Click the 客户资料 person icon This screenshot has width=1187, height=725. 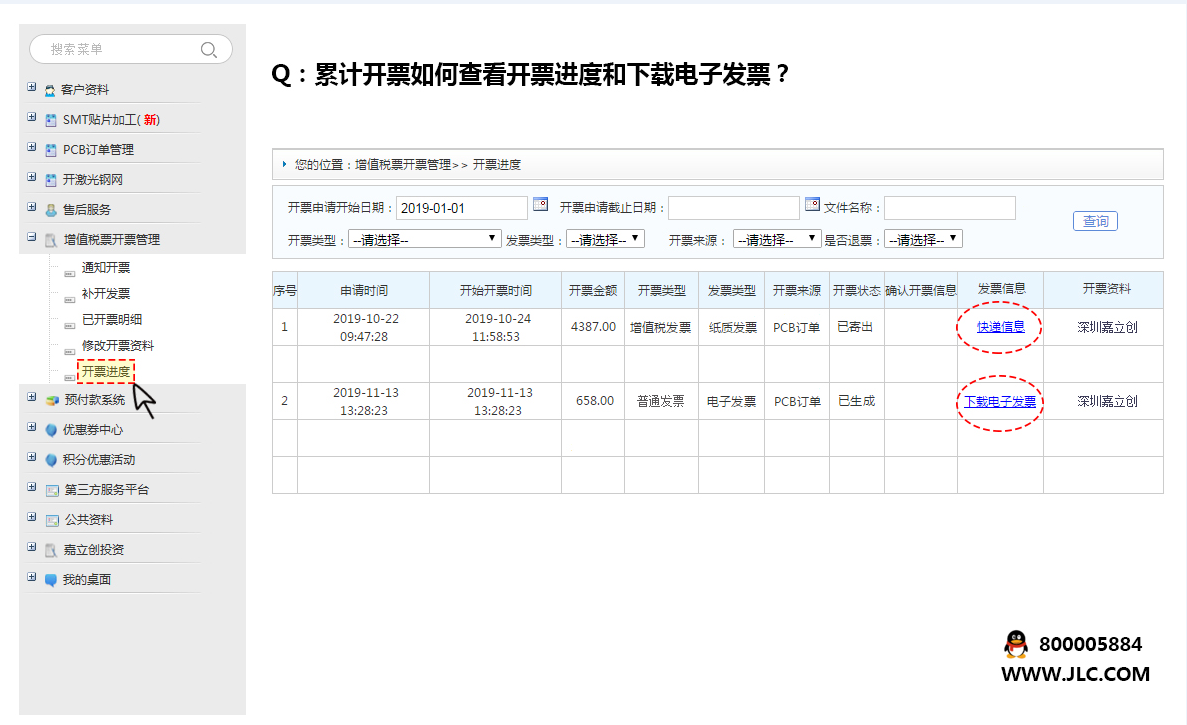(x=50, y=90)
